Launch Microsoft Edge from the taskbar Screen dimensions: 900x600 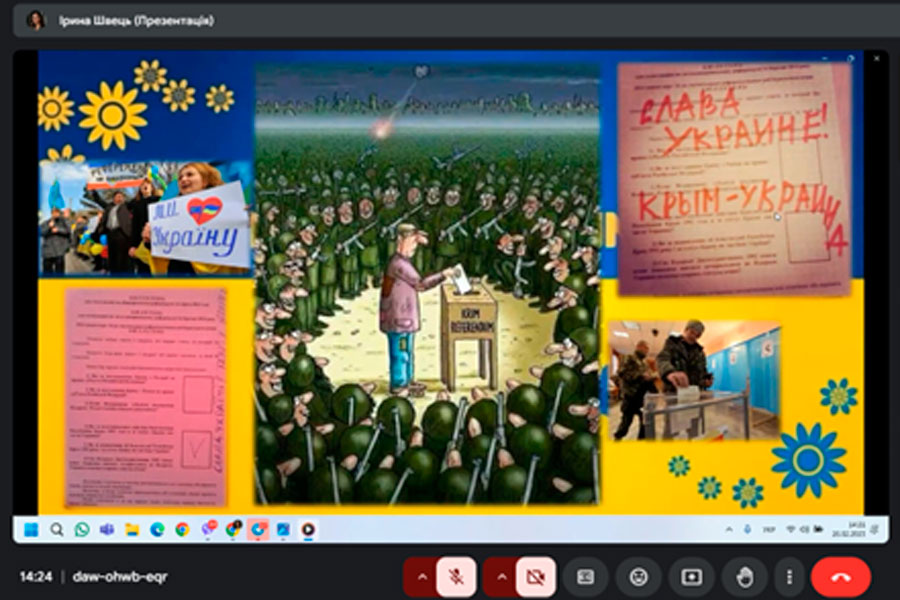click(157, 529)
